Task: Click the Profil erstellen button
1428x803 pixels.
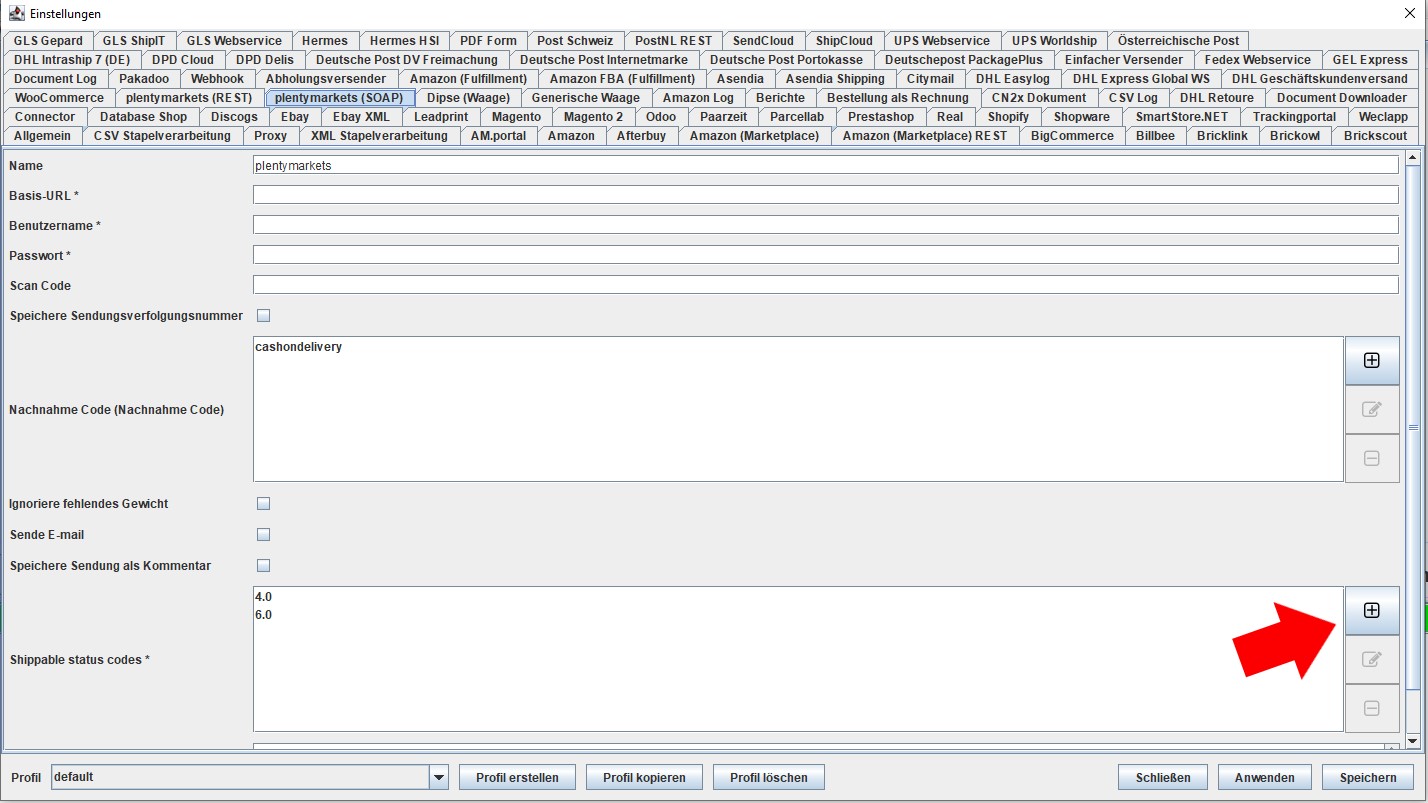Action: pos(517,777)
